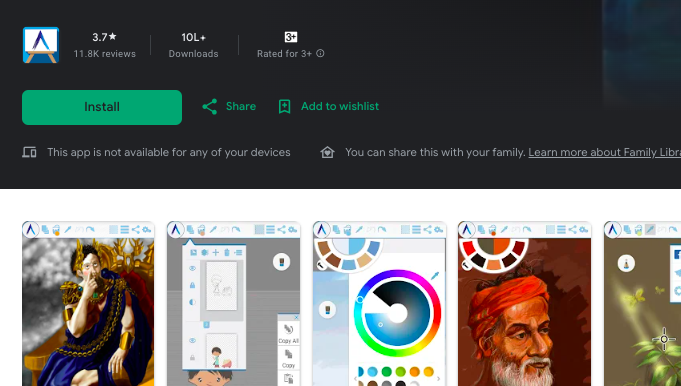Open the 11.8K reviews section
Screen dimensions: 681x386
[105, 54]
